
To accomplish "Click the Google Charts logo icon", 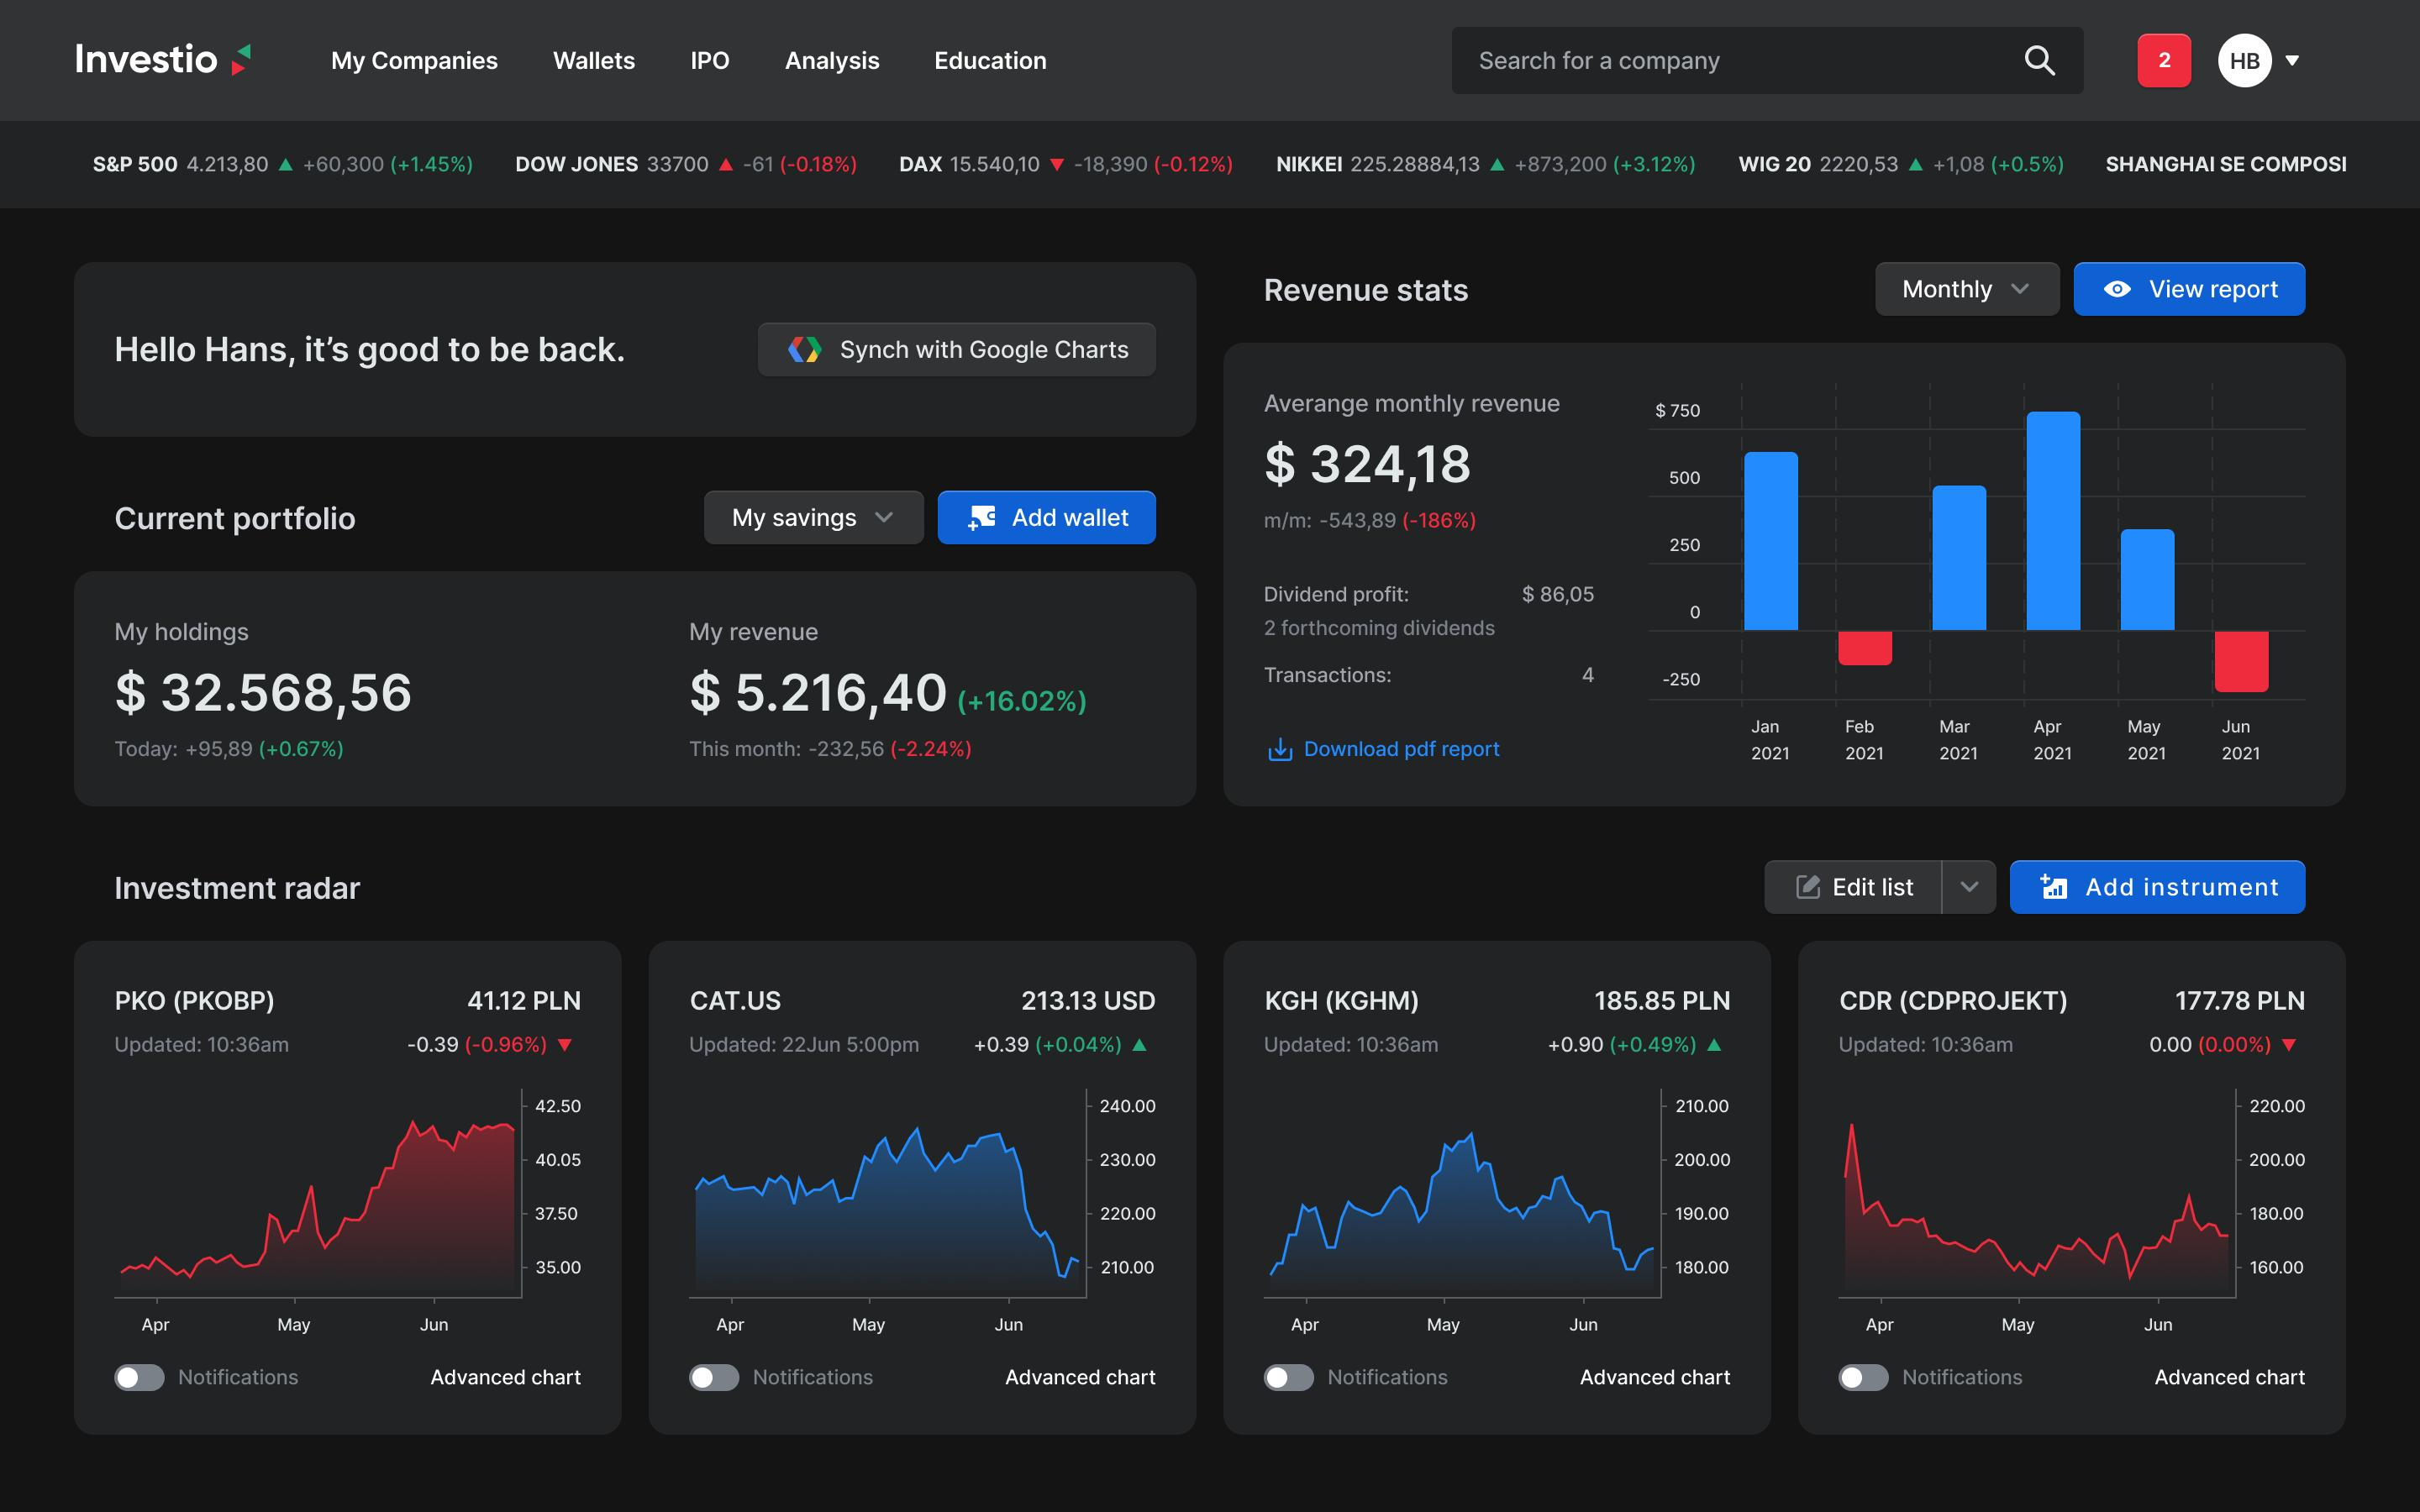I will coord(804,349).
